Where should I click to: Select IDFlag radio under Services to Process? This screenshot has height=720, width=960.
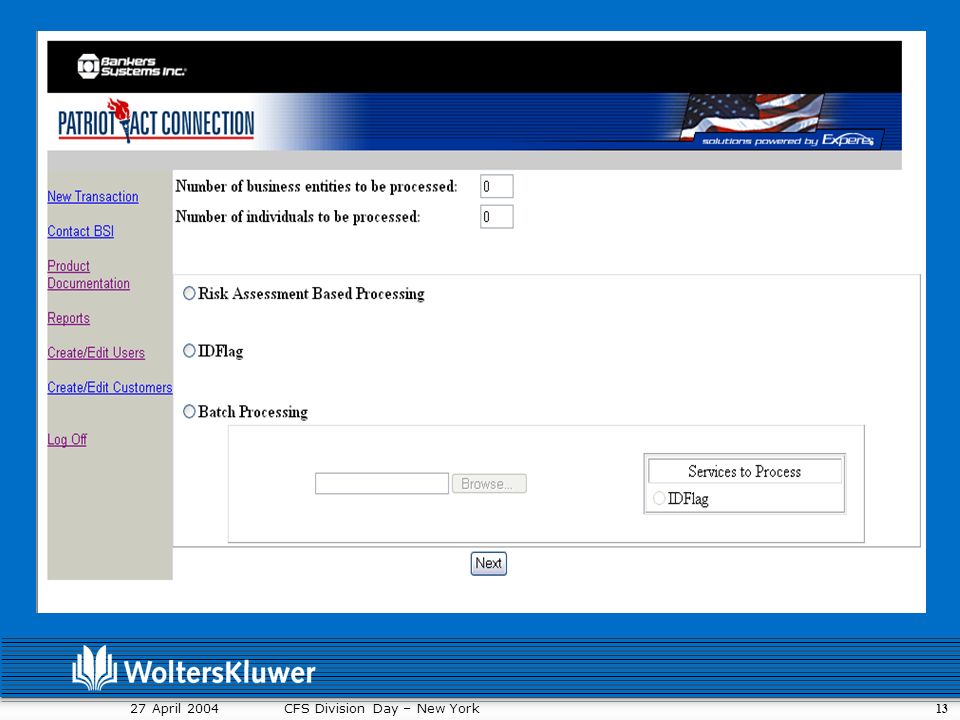659,498
